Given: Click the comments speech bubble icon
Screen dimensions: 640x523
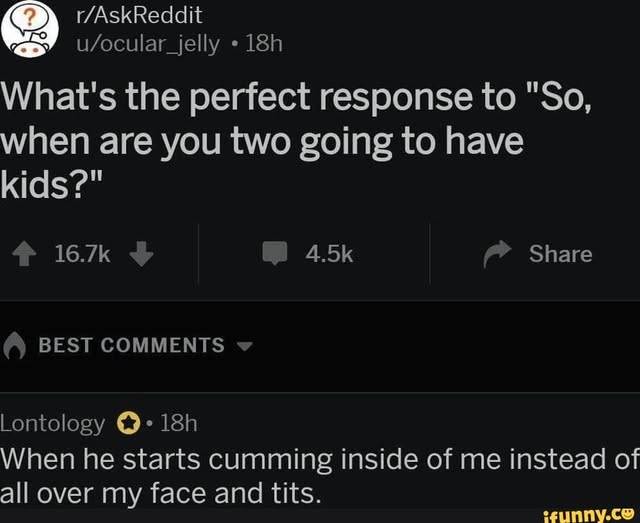Looking at the screenshot, I should 276,254.
